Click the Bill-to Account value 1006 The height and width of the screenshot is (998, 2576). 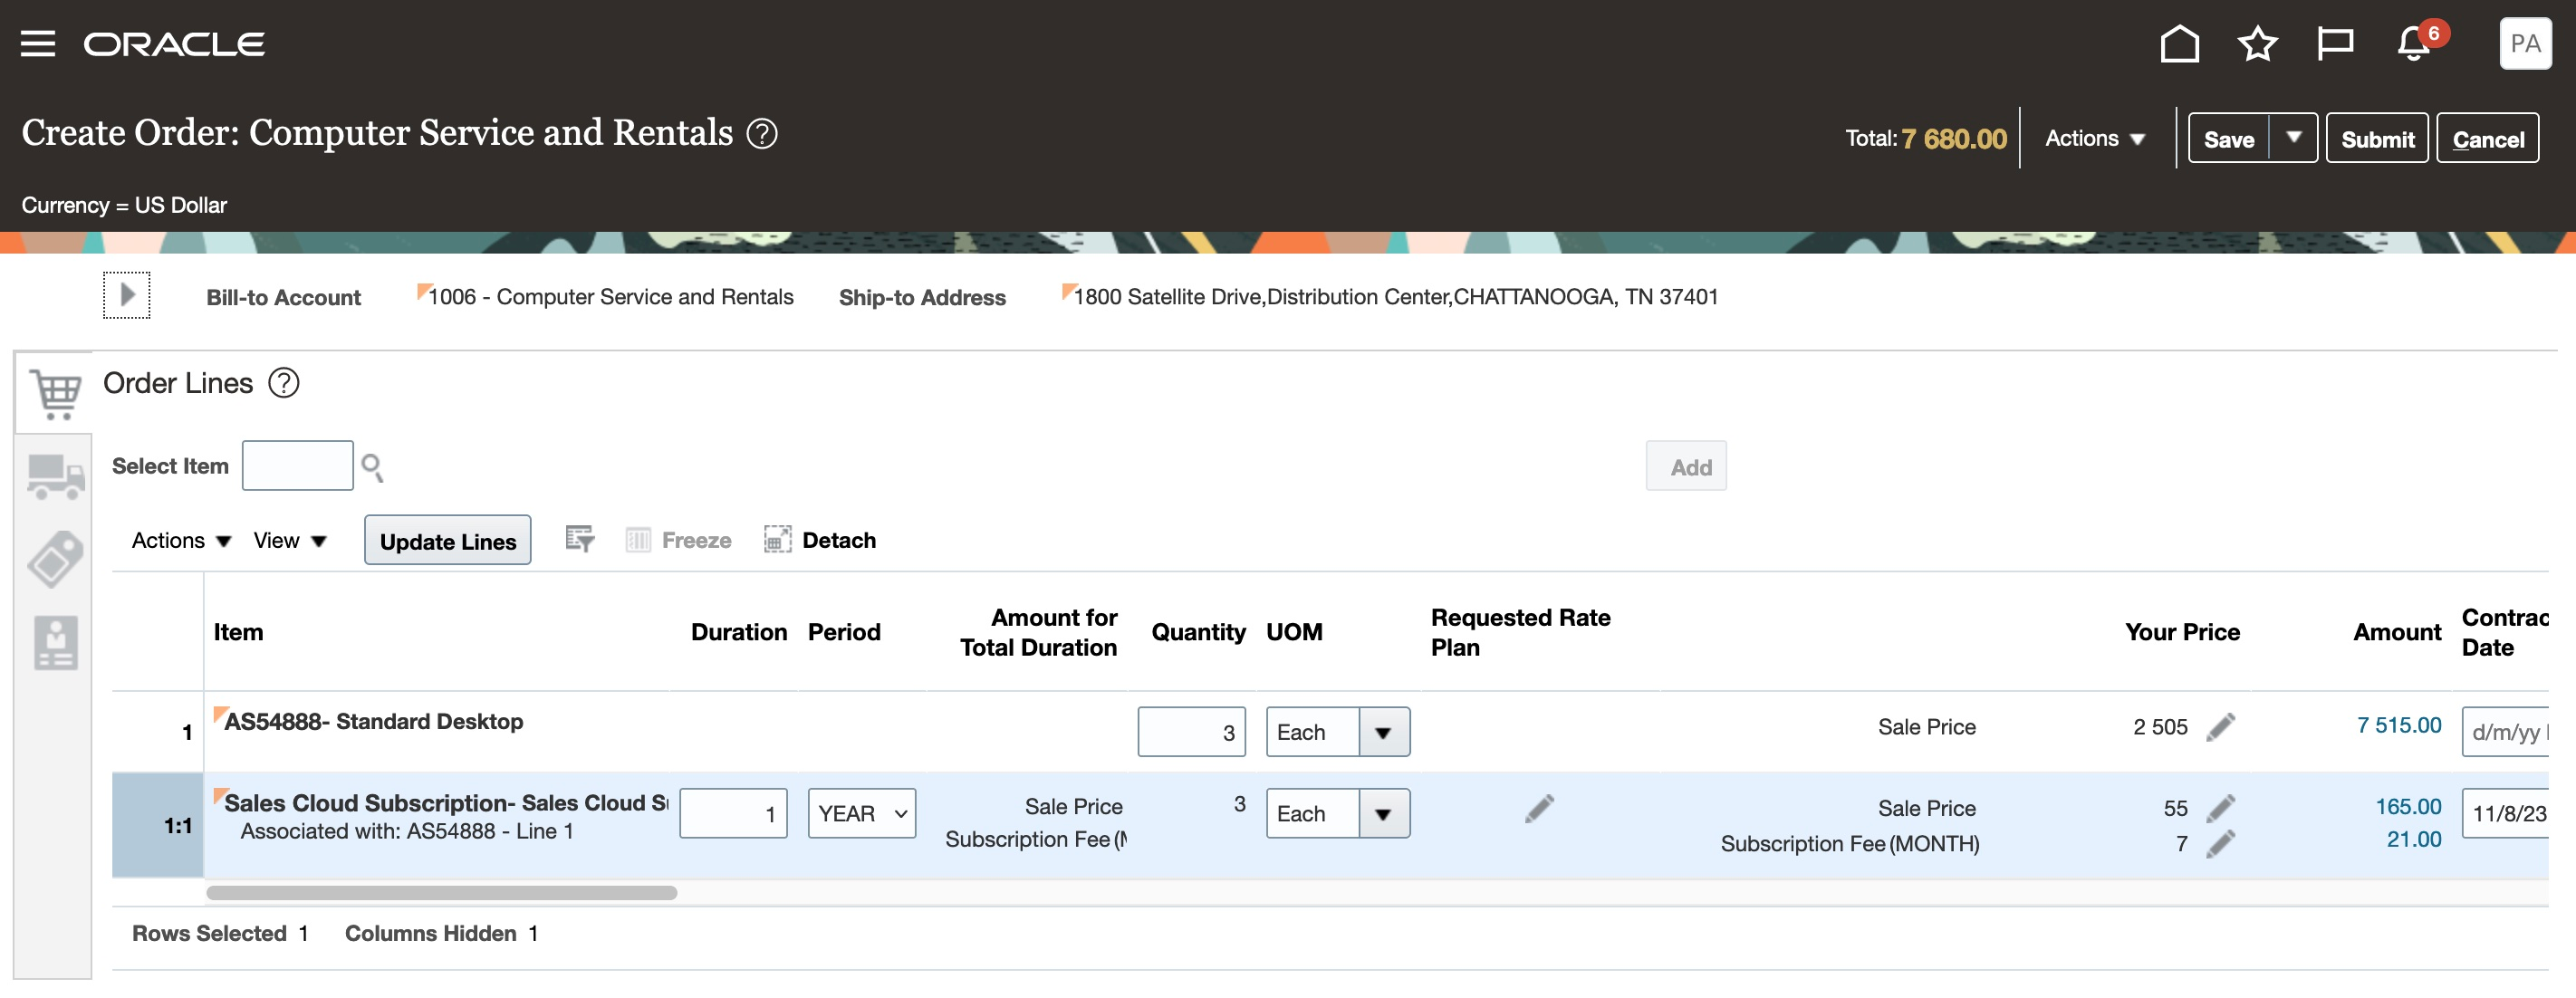610,297
